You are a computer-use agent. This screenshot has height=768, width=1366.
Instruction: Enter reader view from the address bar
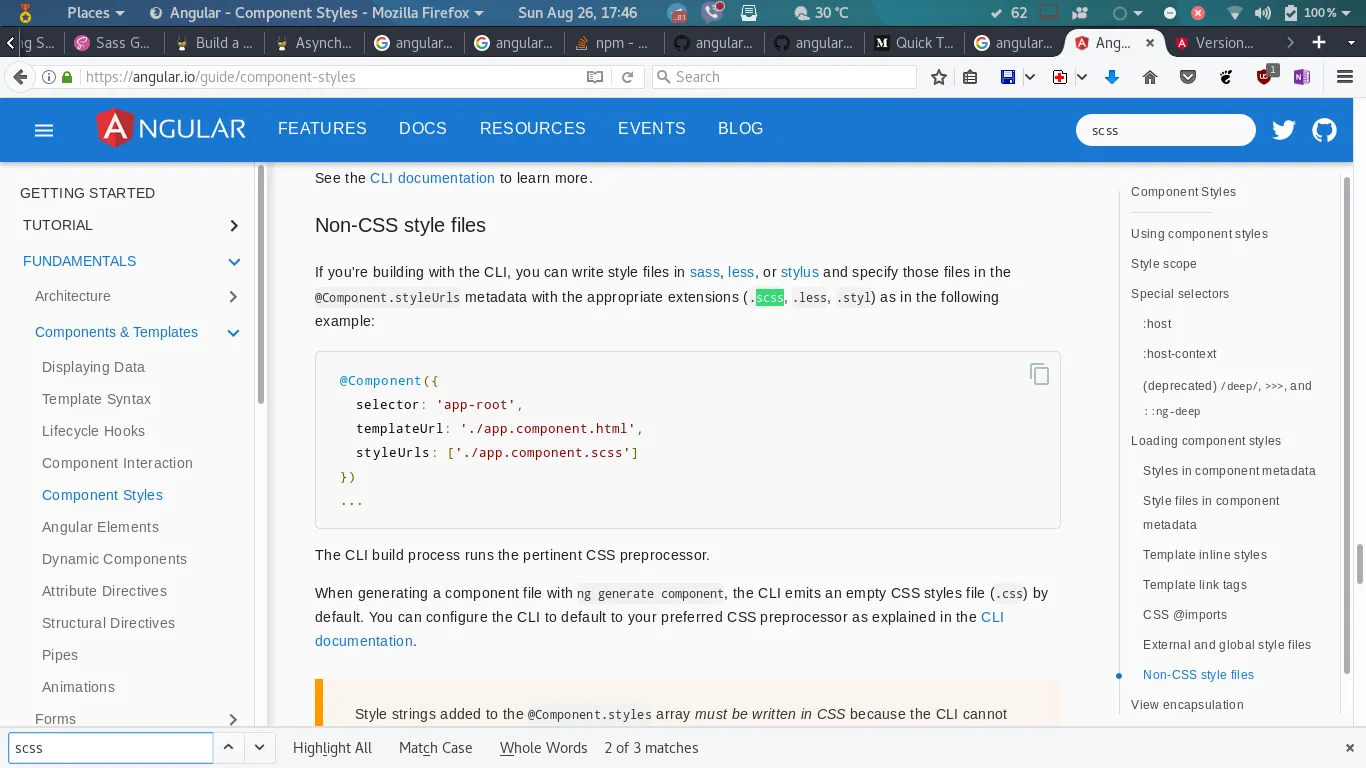pos(595,77)
